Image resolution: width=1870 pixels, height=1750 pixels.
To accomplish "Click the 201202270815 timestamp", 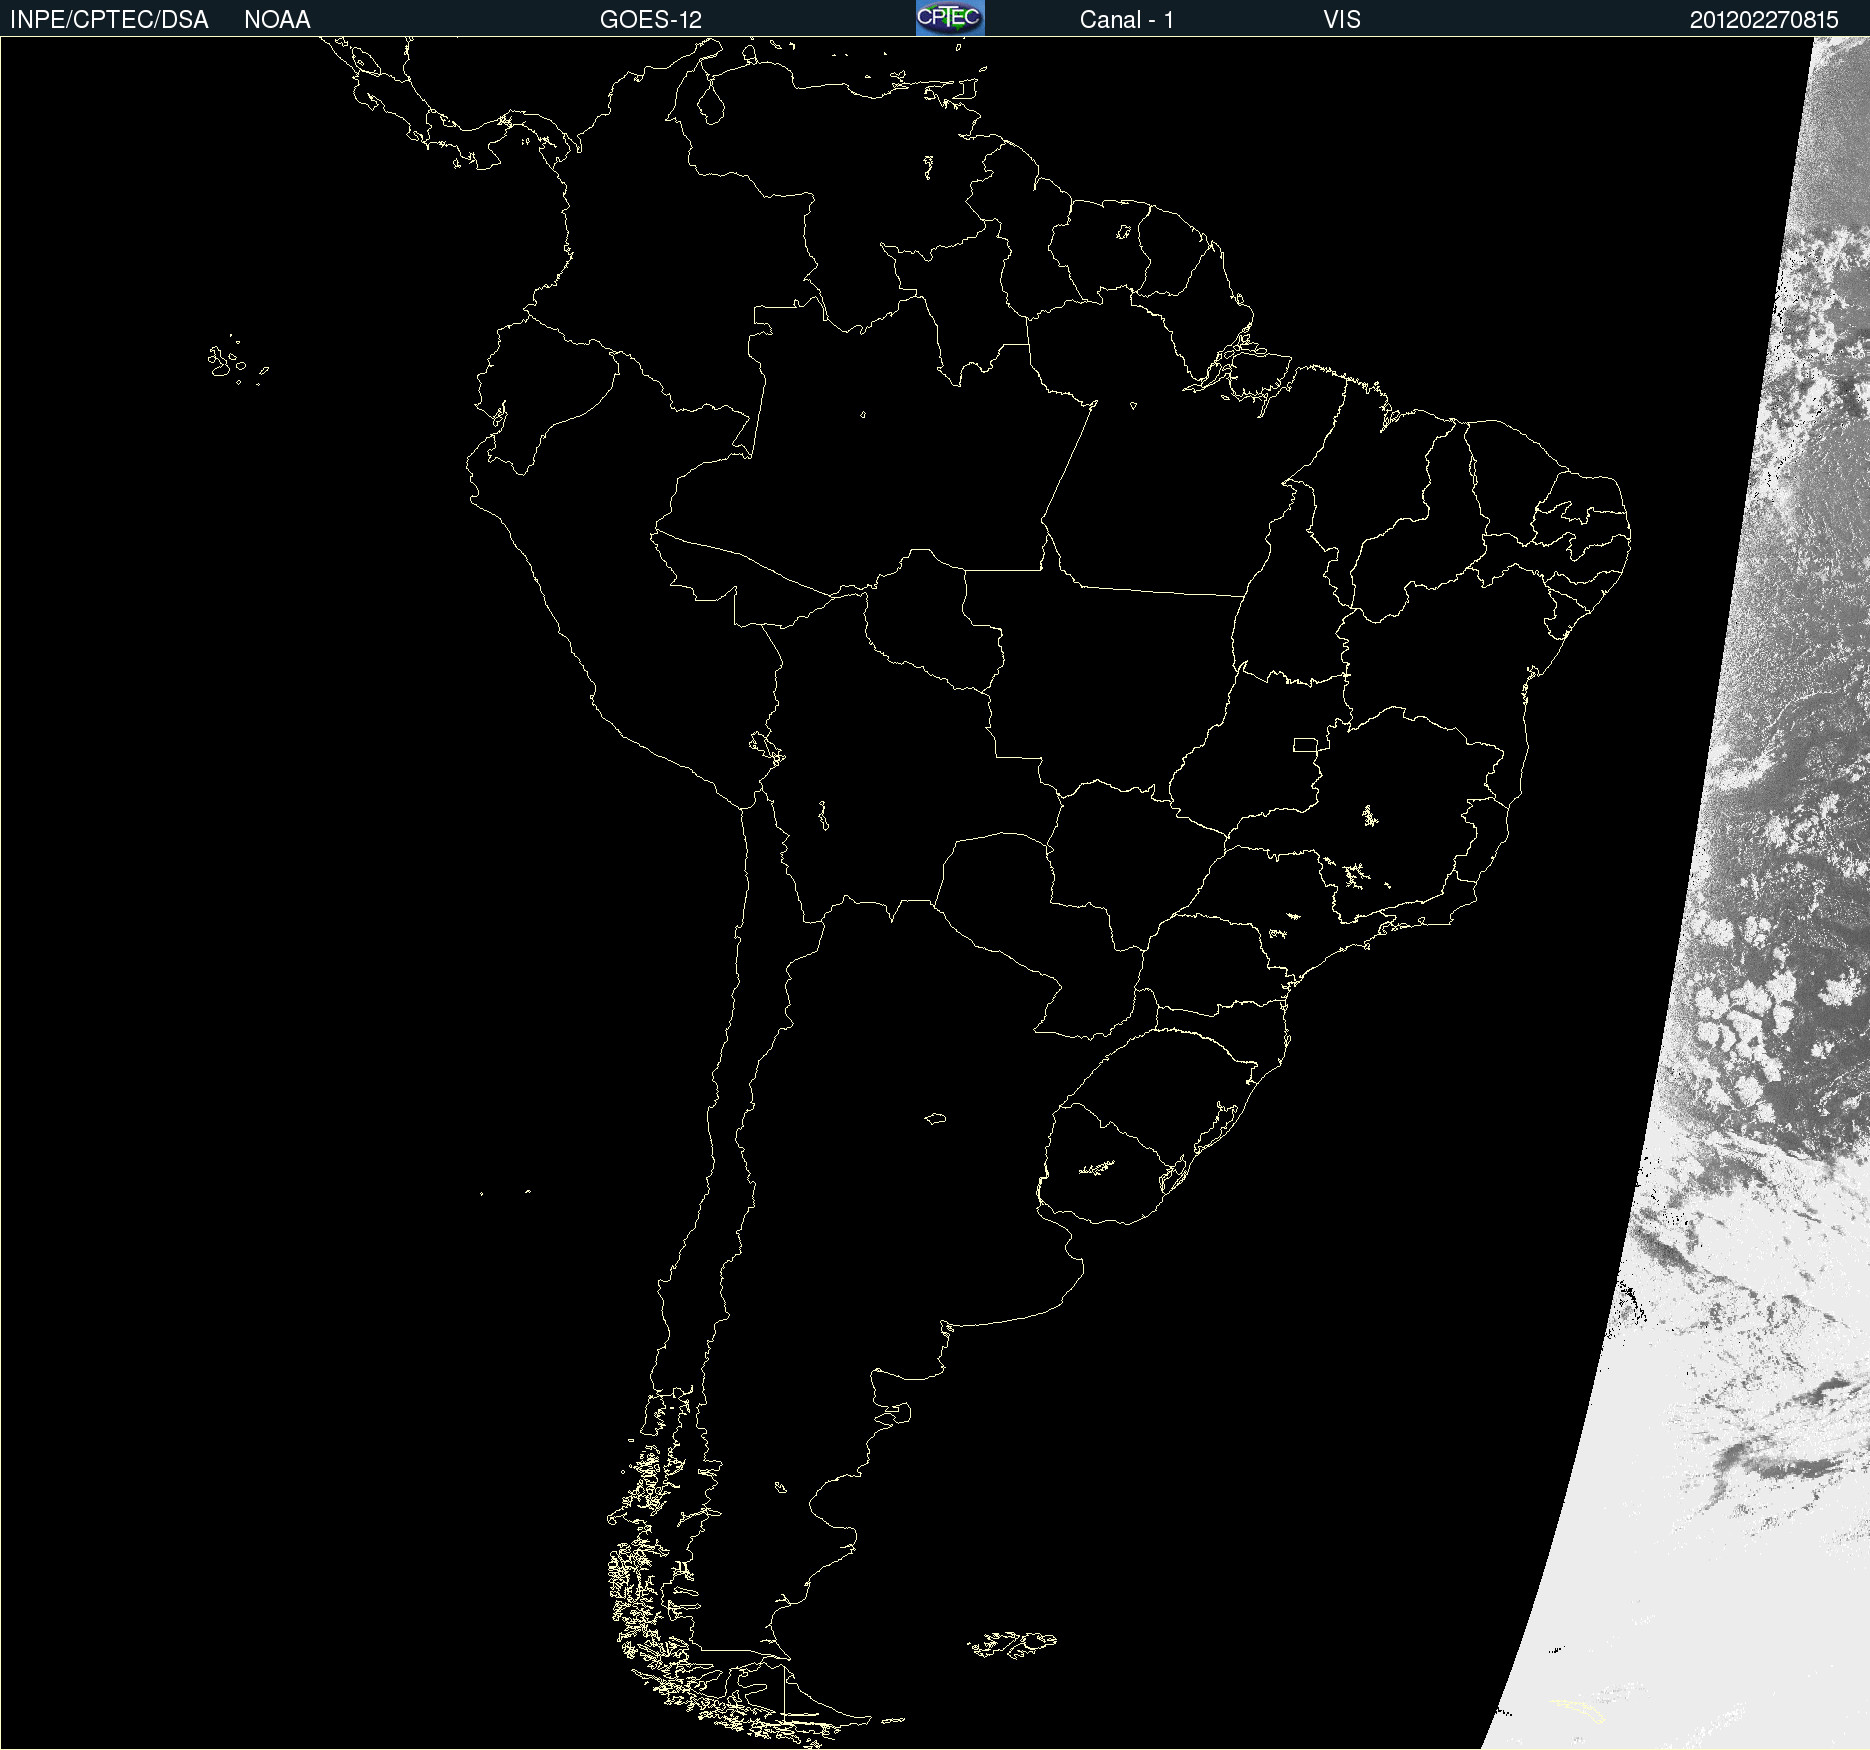I will [x=1764, y=20].
